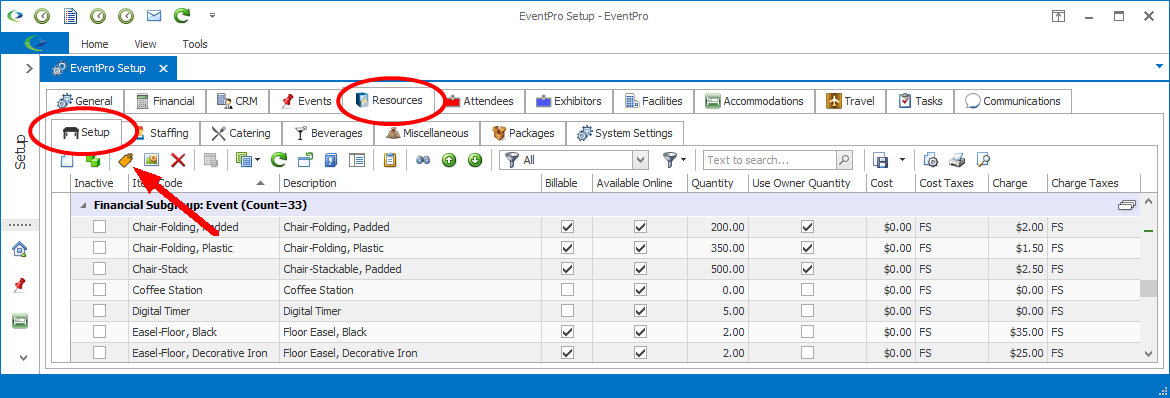
Task: Click the group panel icon on Financial Subgroup row
Action: (1127, 205)
